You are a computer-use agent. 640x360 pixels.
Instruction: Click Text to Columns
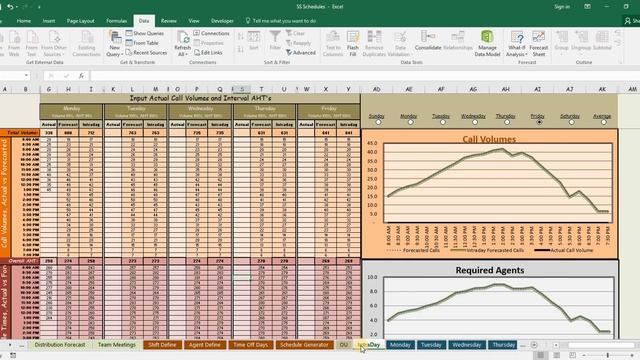coord(333,43)
